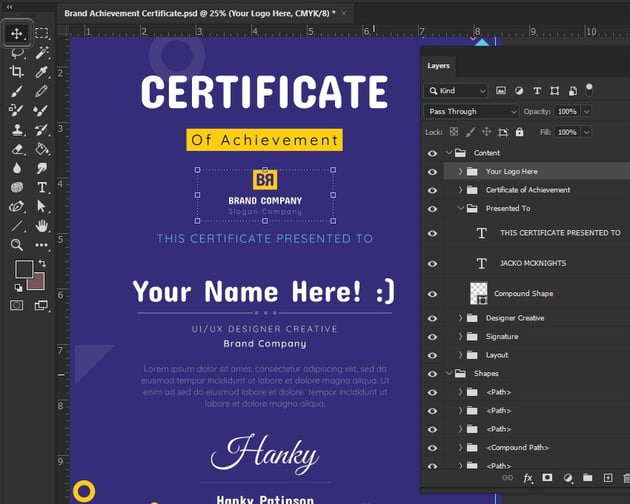Image resolution: width=630 pixels, height=504 pixels.
Task: Open the Edit Toolbar three-dots menu
Action: tap(41, 245)
